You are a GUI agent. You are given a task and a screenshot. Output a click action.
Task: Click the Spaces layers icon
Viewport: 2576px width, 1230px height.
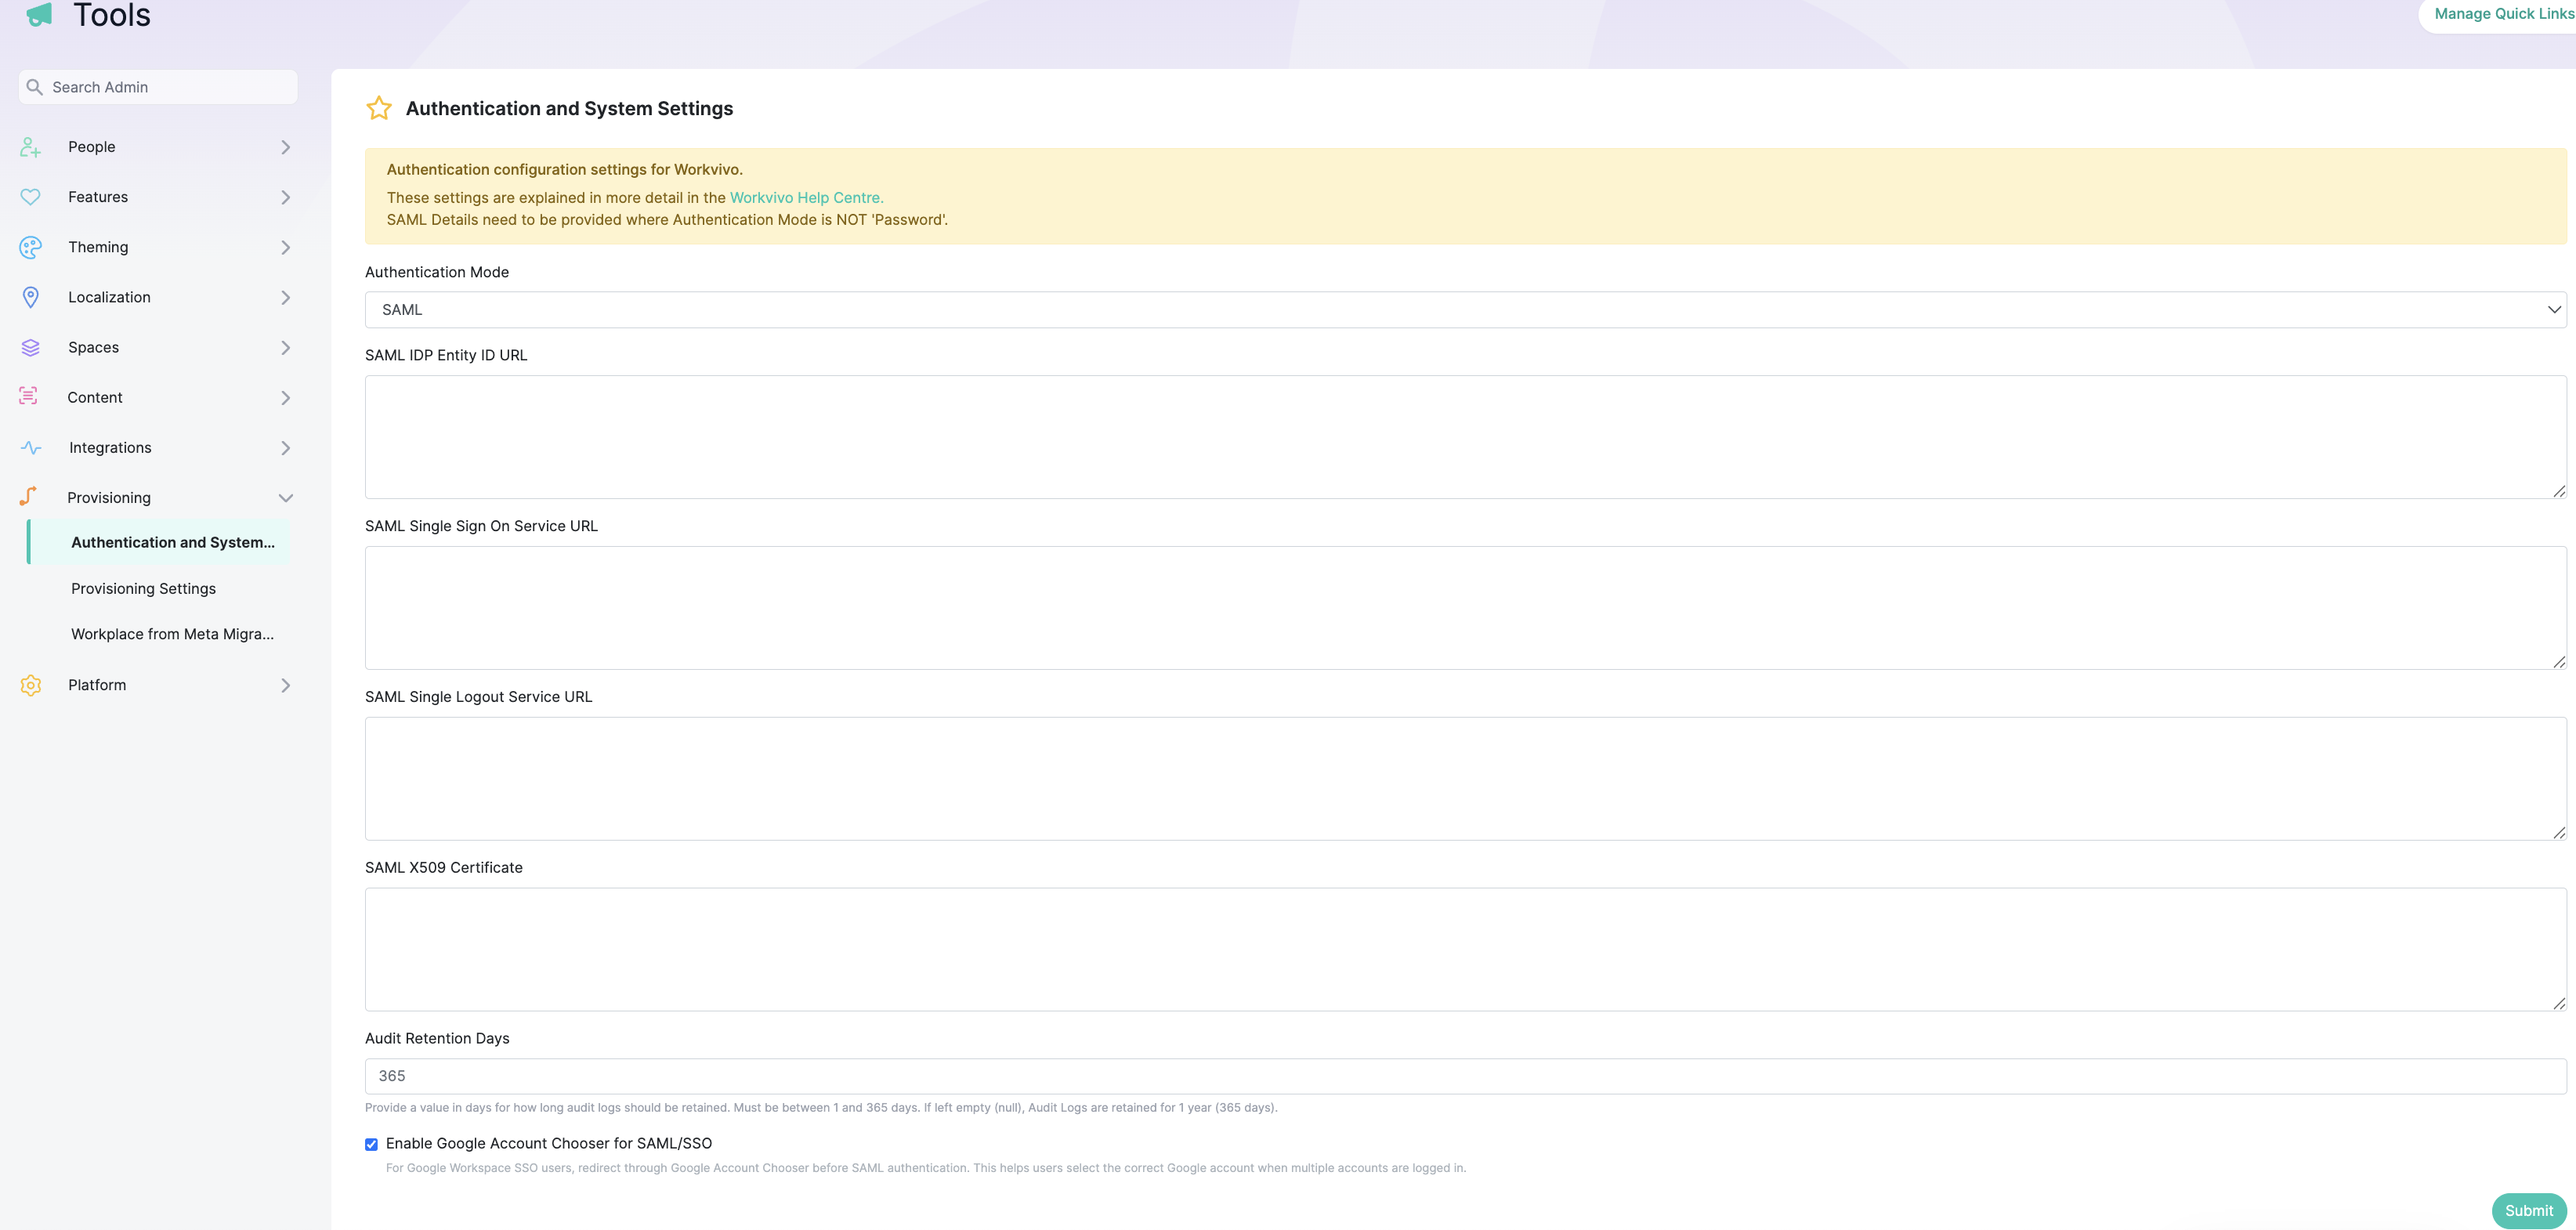[x=30, y=347]
